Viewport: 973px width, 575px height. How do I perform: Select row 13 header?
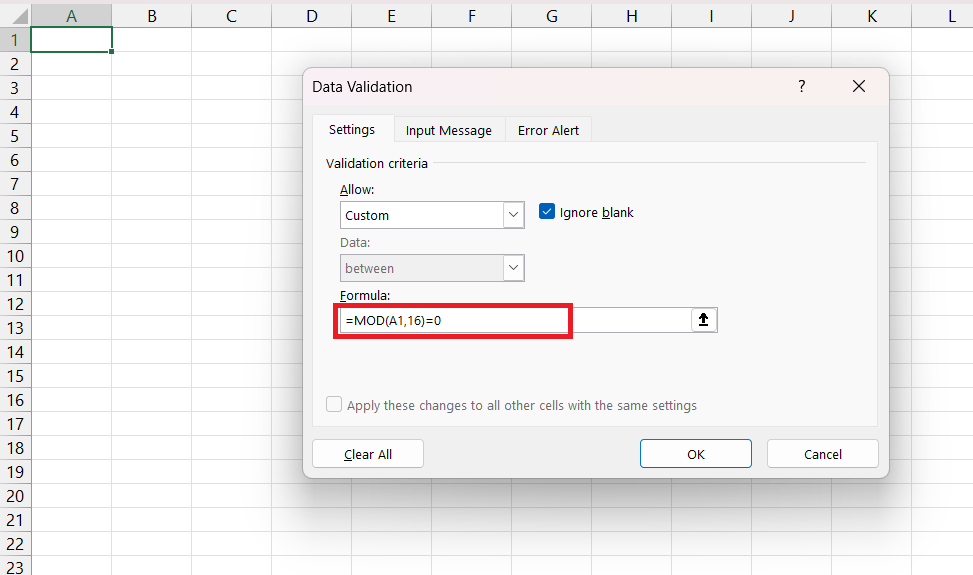point(15,328)
